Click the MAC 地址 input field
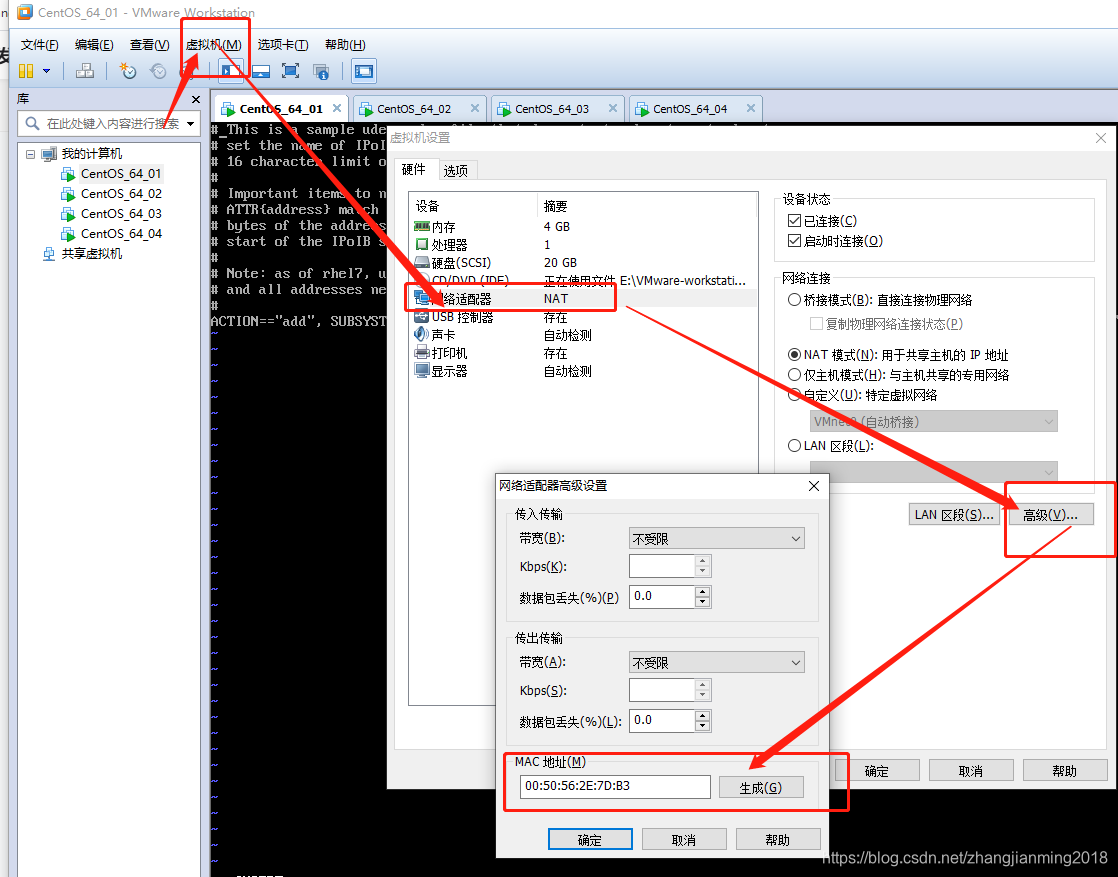Screen dimensions: 1118x877 click(615, 786)
